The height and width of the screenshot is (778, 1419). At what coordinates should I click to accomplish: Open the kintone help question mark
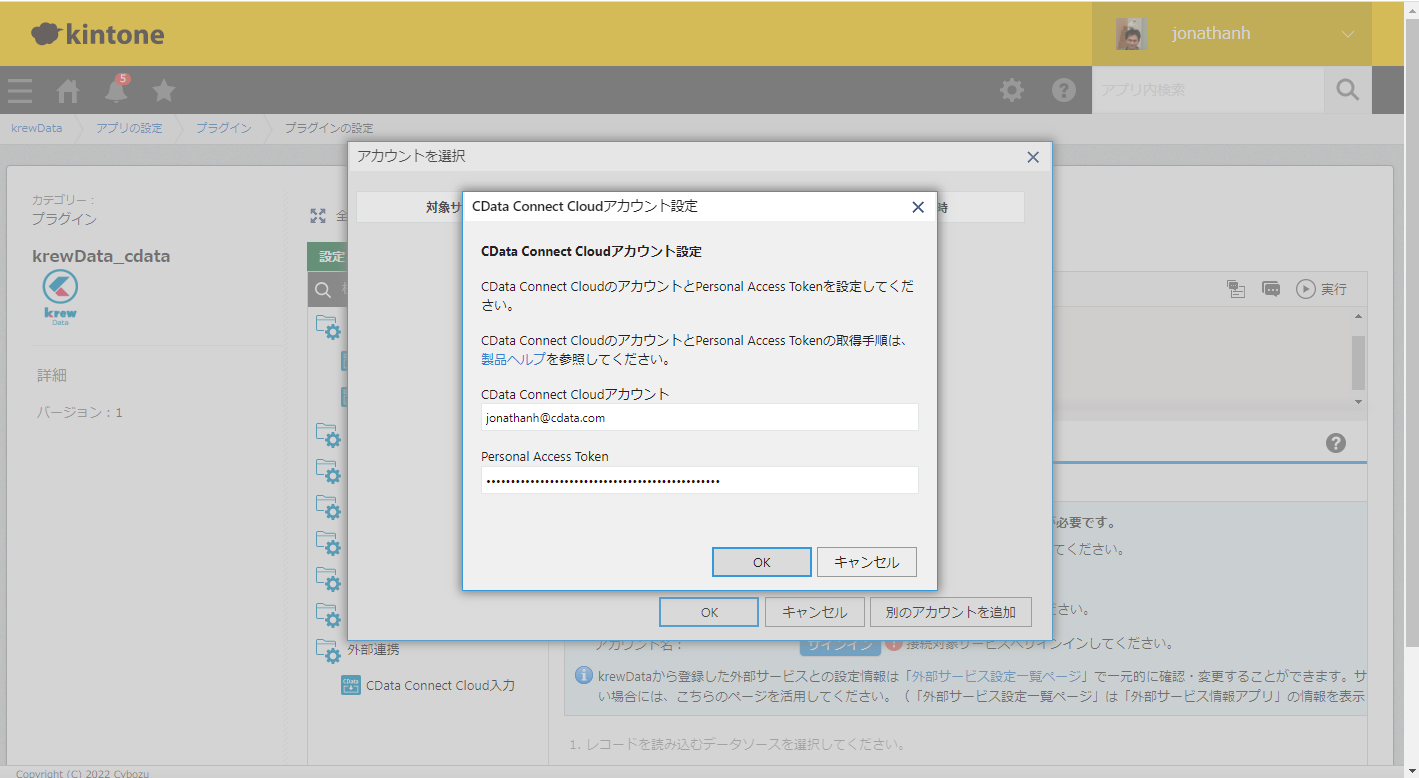[1063, 90]
